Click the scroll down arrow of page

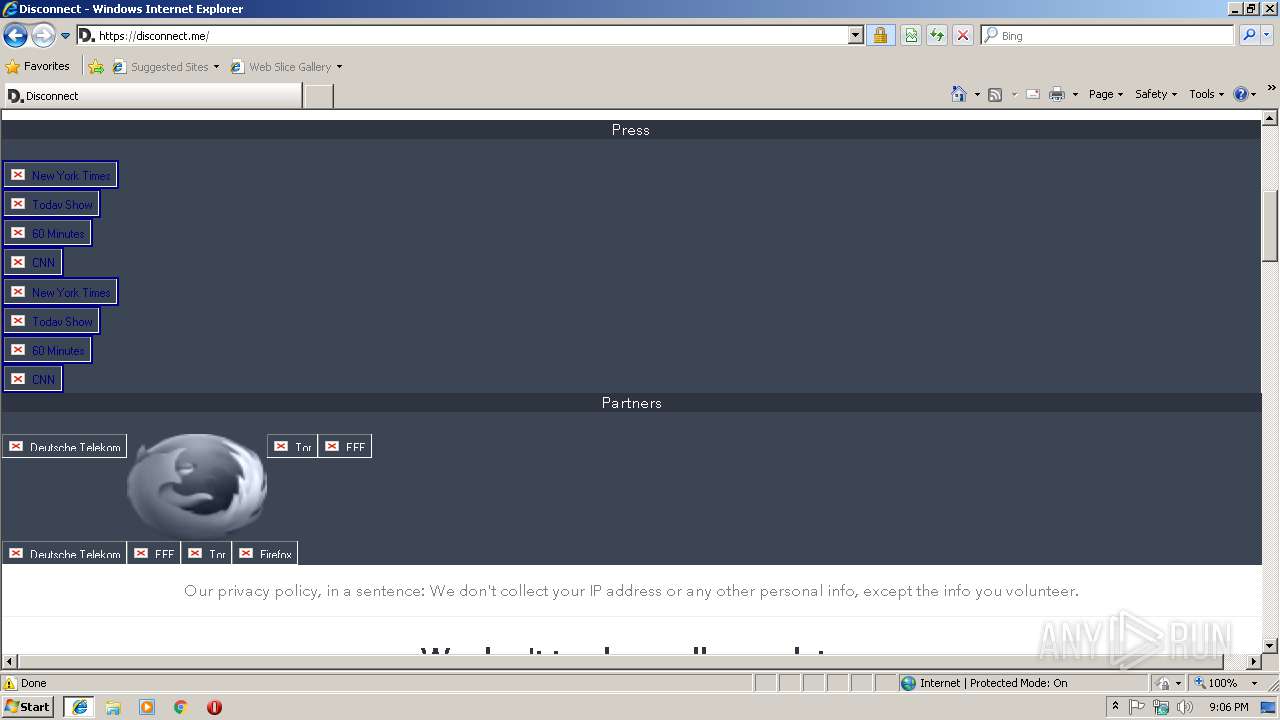[1271, 646]
